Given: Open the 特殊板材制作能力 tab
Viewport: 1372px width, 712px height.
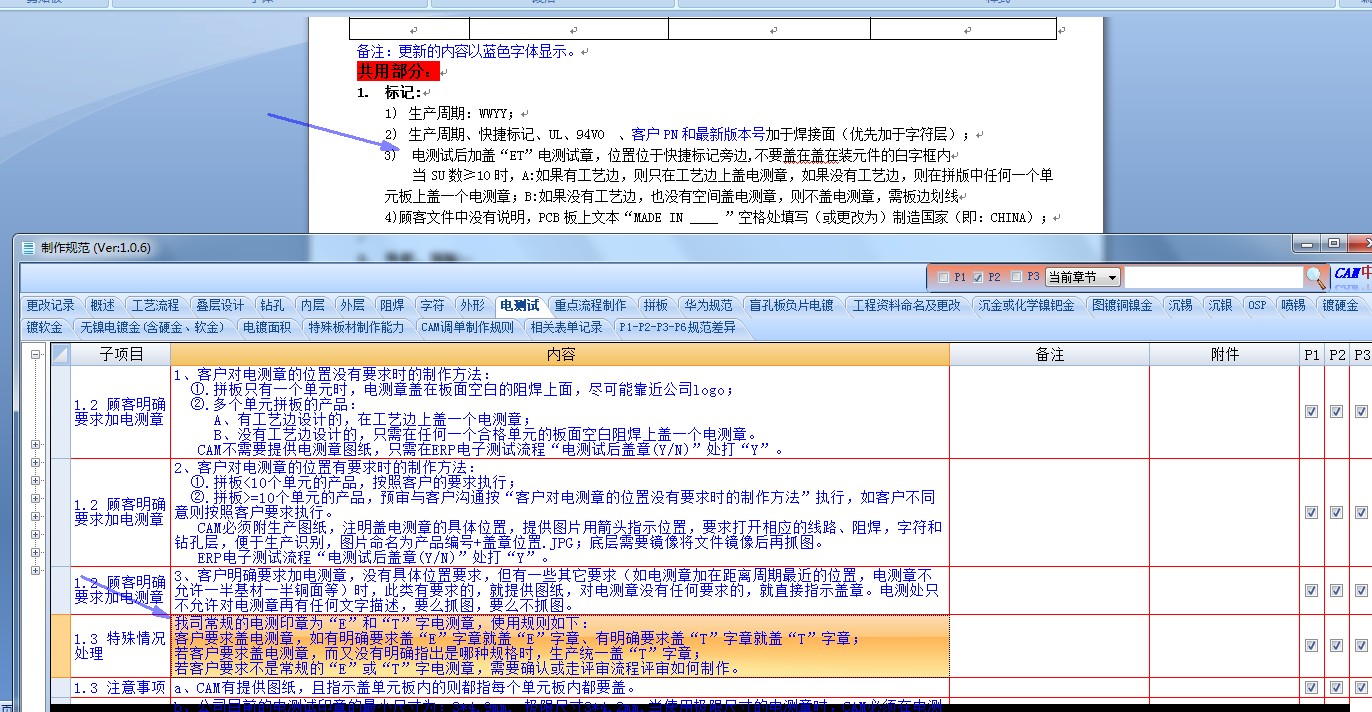Looking at the screenshot, I should coord(357,327).
